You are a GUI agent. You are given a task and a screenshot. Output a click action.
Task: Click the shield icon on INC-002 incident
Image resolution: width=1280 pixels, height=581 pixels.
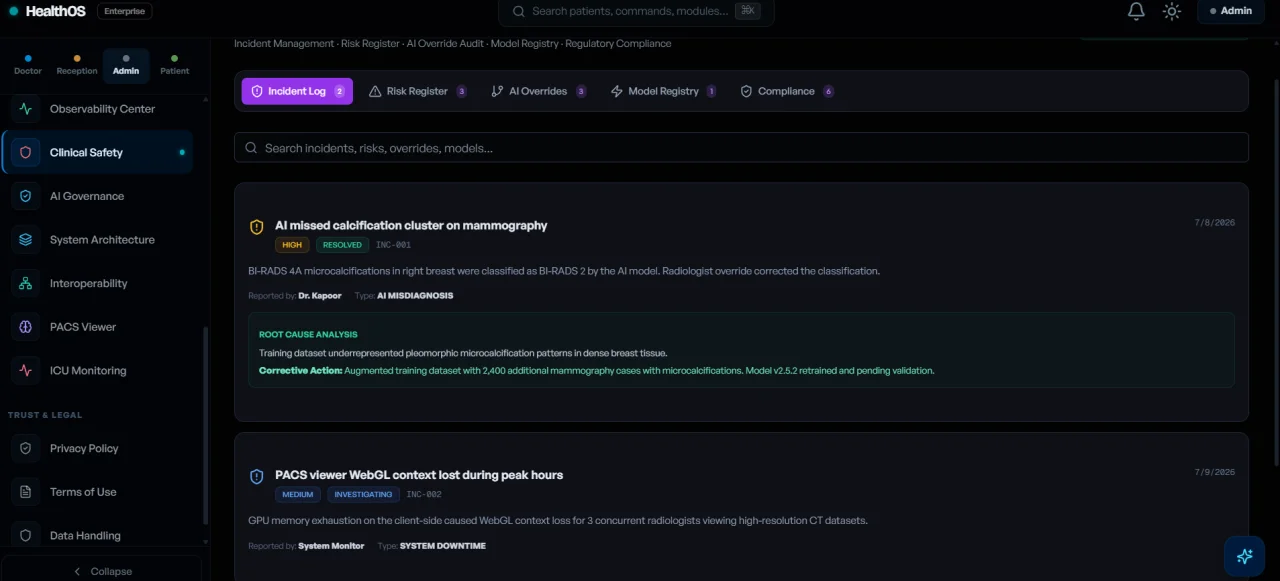tap(257, 477)
